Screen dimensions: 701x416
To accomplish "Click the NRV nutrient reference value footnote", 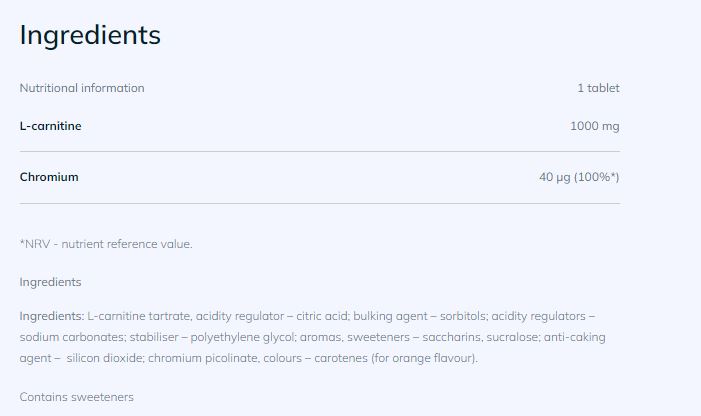I will (106, 244).
